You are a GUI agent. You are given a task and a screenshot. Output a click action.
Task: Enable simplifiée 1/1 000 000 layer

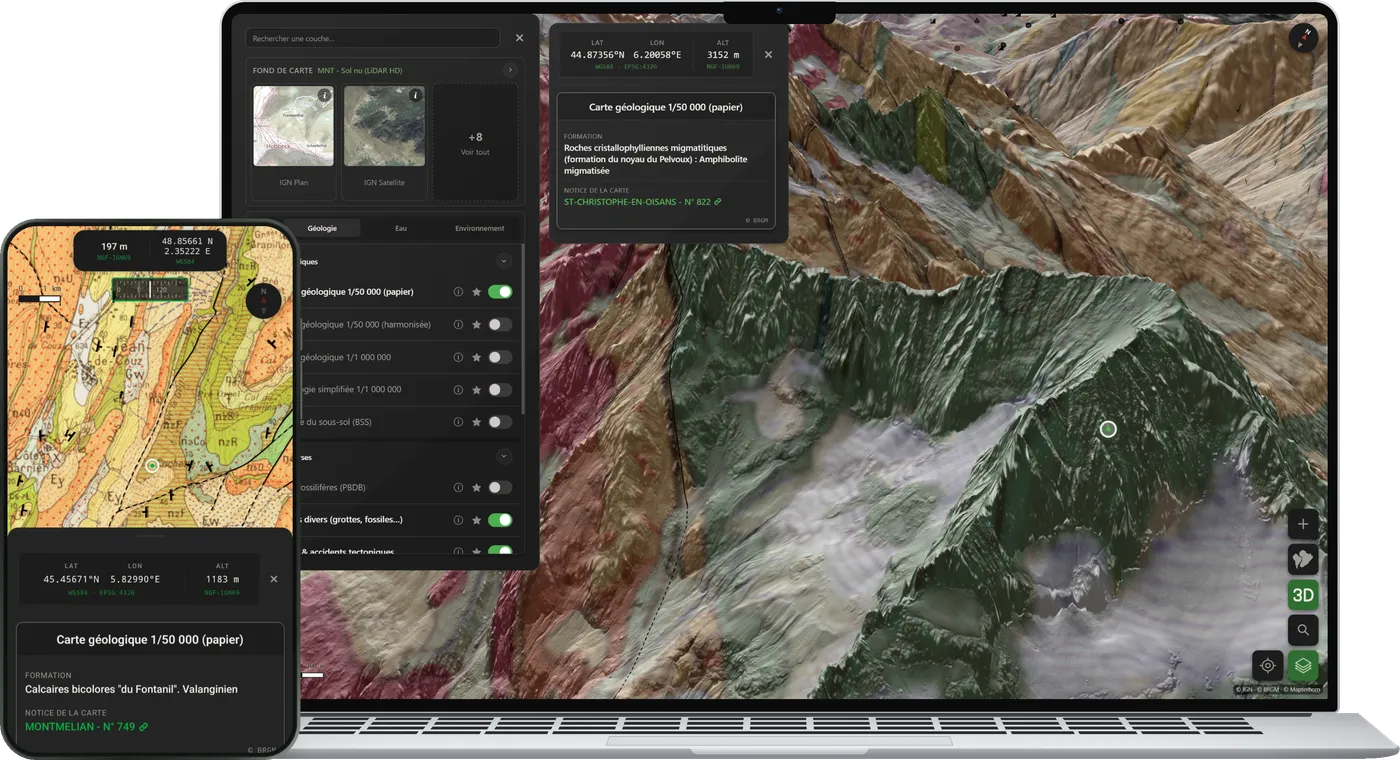coord(500,390)
